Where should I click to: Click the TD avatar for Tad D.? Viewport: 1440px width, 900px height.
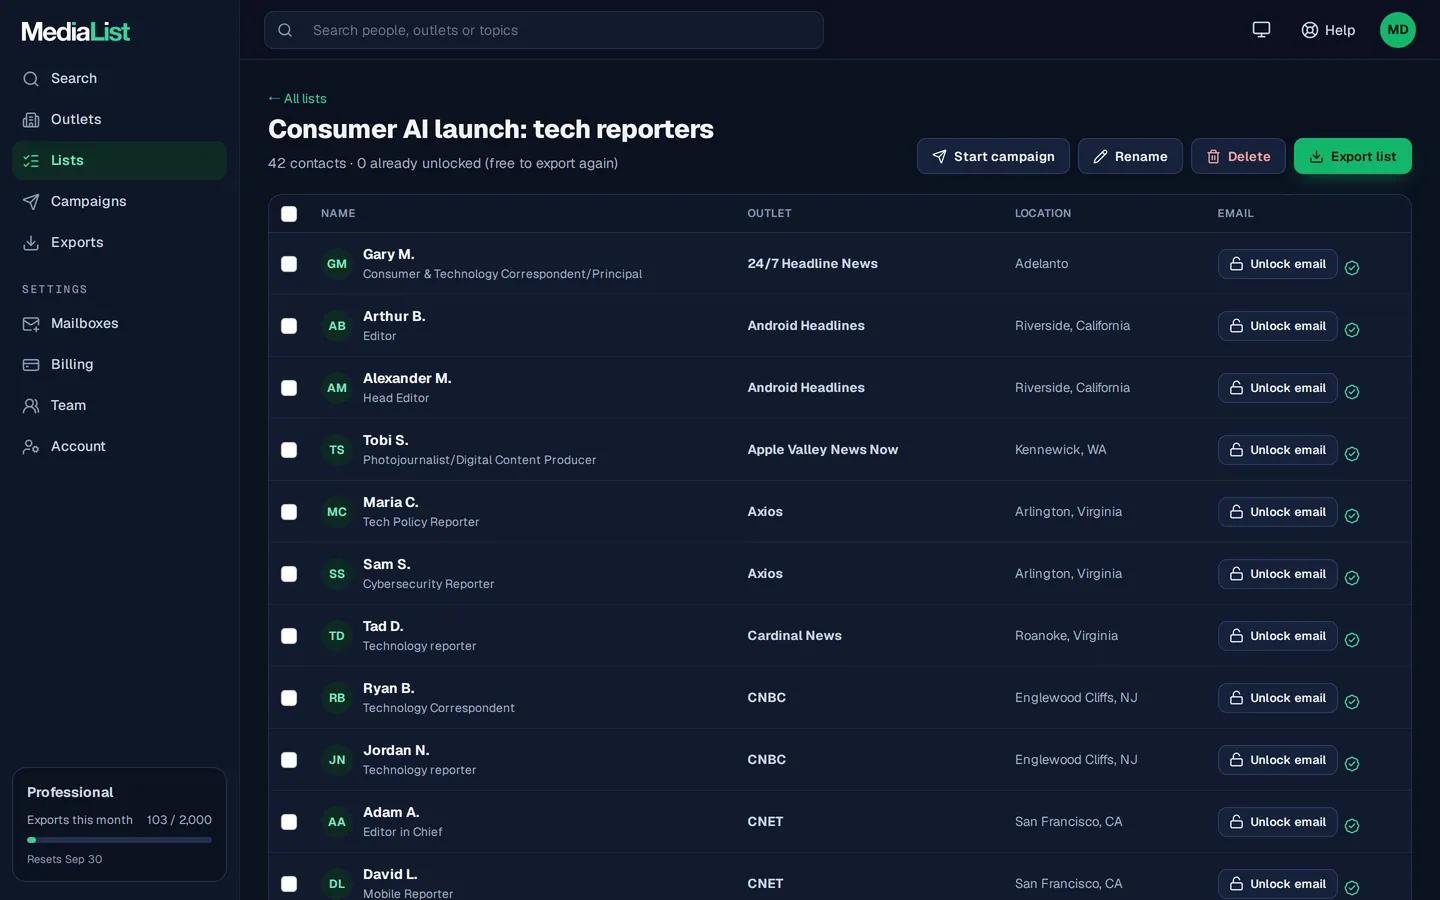pyautogui.click(x=337, y=636)
